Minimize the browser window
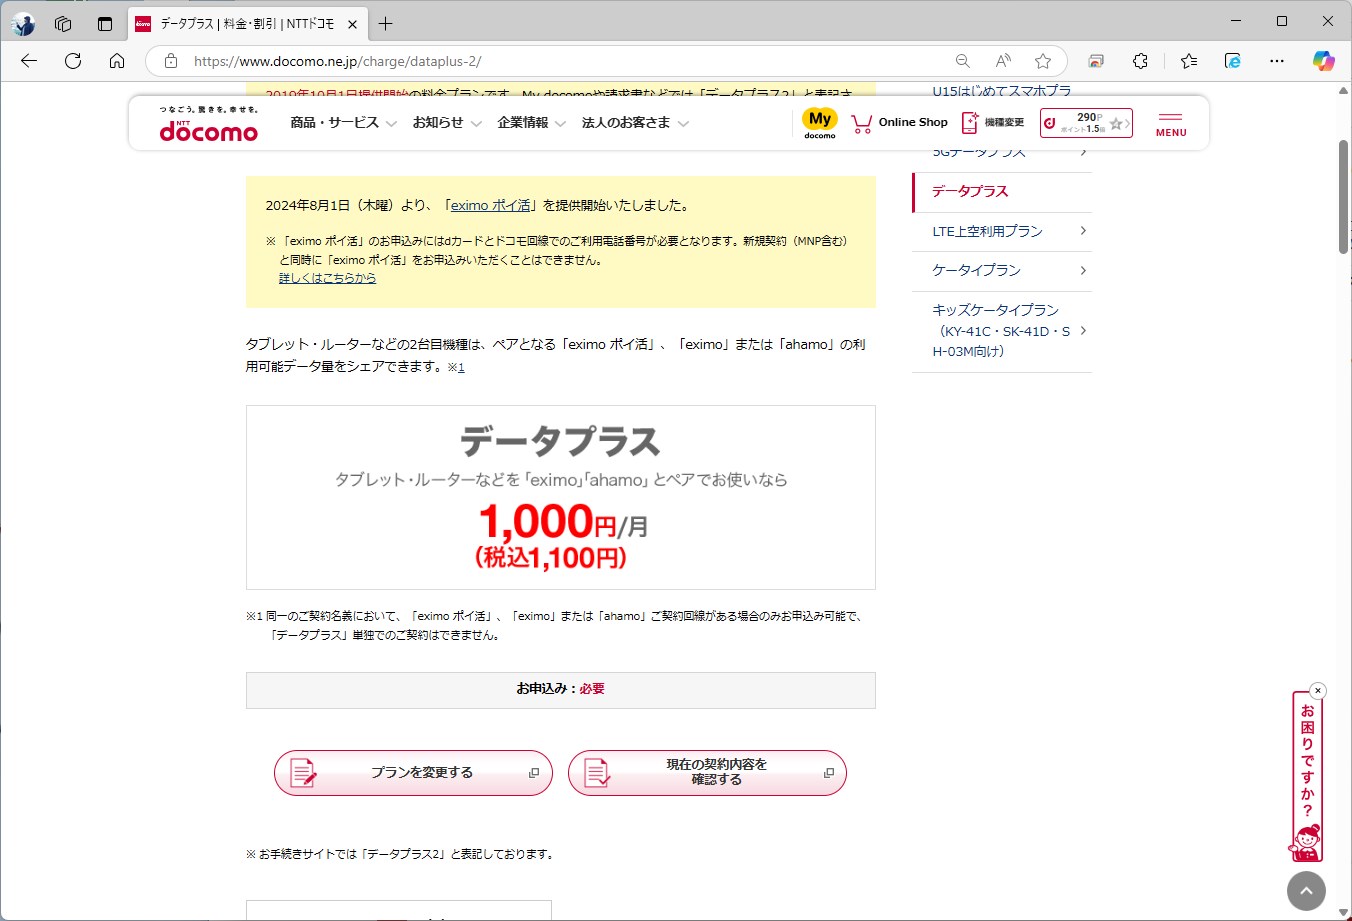Viewport: 1352px width, 921px height. click(1236, 21)
